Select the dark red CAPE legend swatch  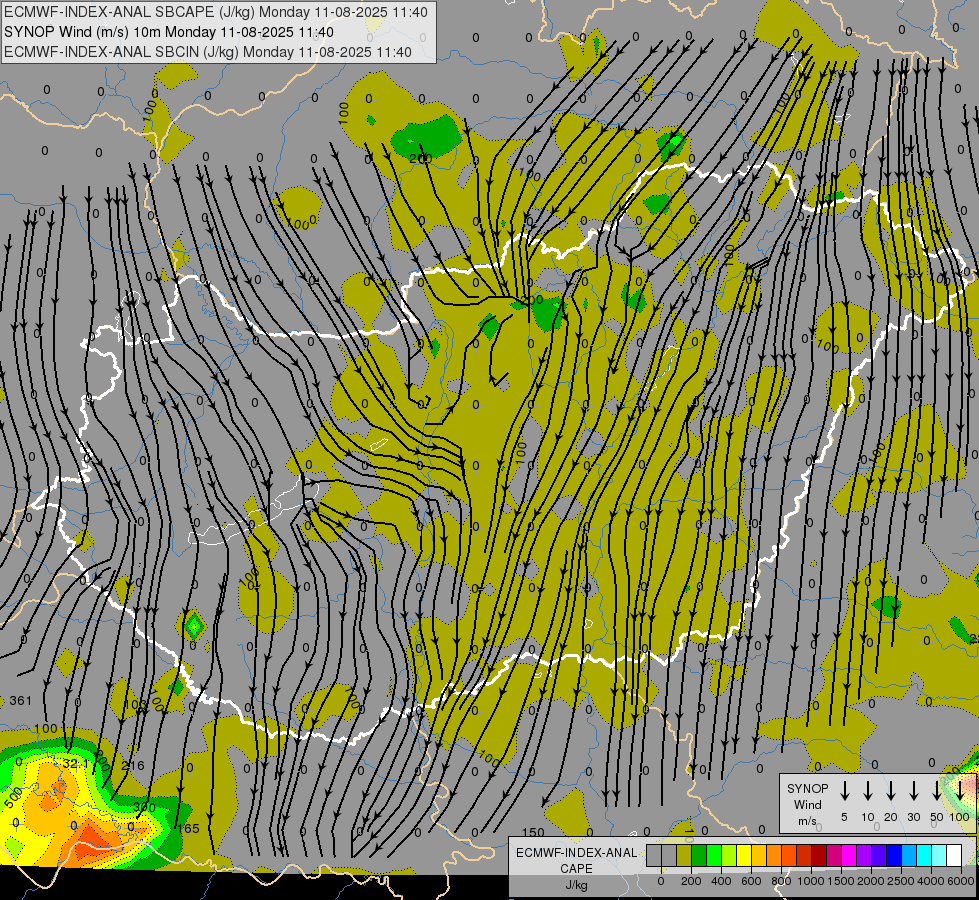coord(819,855)
